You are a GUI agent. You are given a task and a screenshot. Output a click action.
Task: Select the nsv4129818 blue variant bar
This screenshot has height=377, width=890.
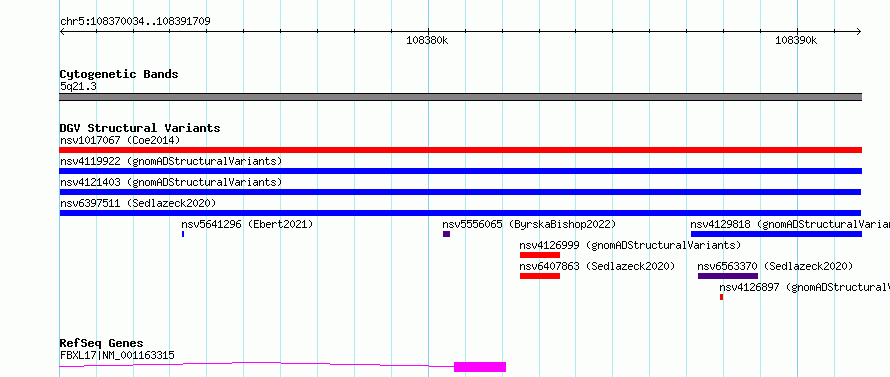(x=776, y=234)
